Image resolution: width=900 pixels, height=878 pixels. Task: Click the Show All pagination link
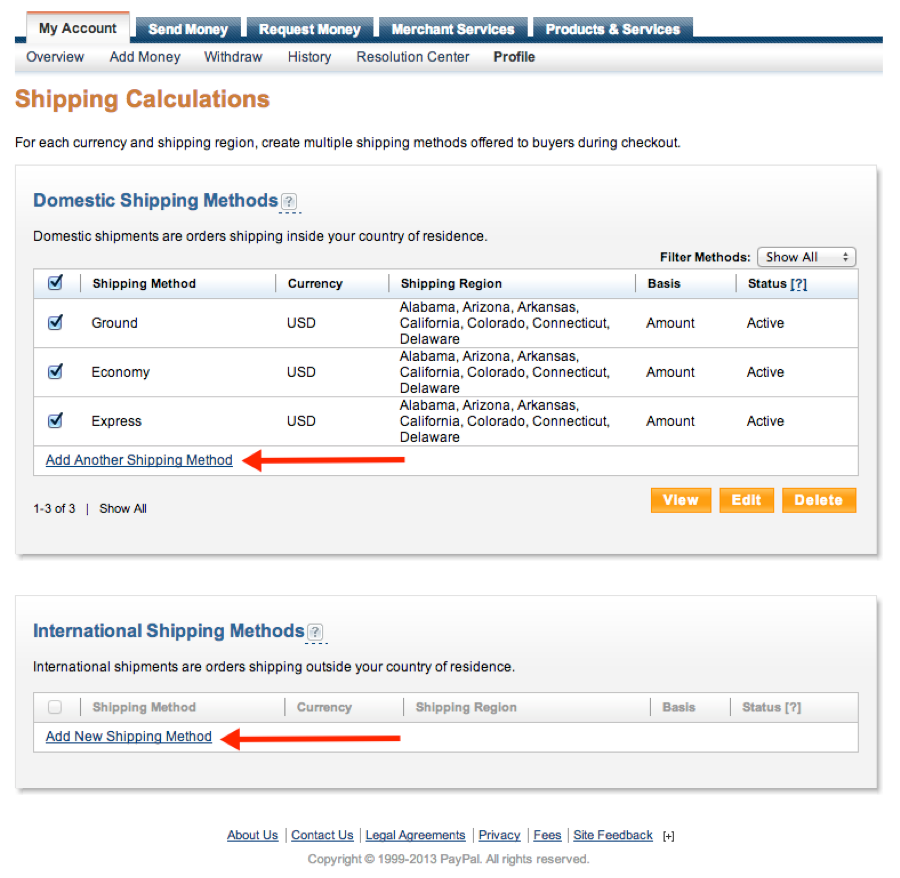pyautogui.click(x=123, y=508)
